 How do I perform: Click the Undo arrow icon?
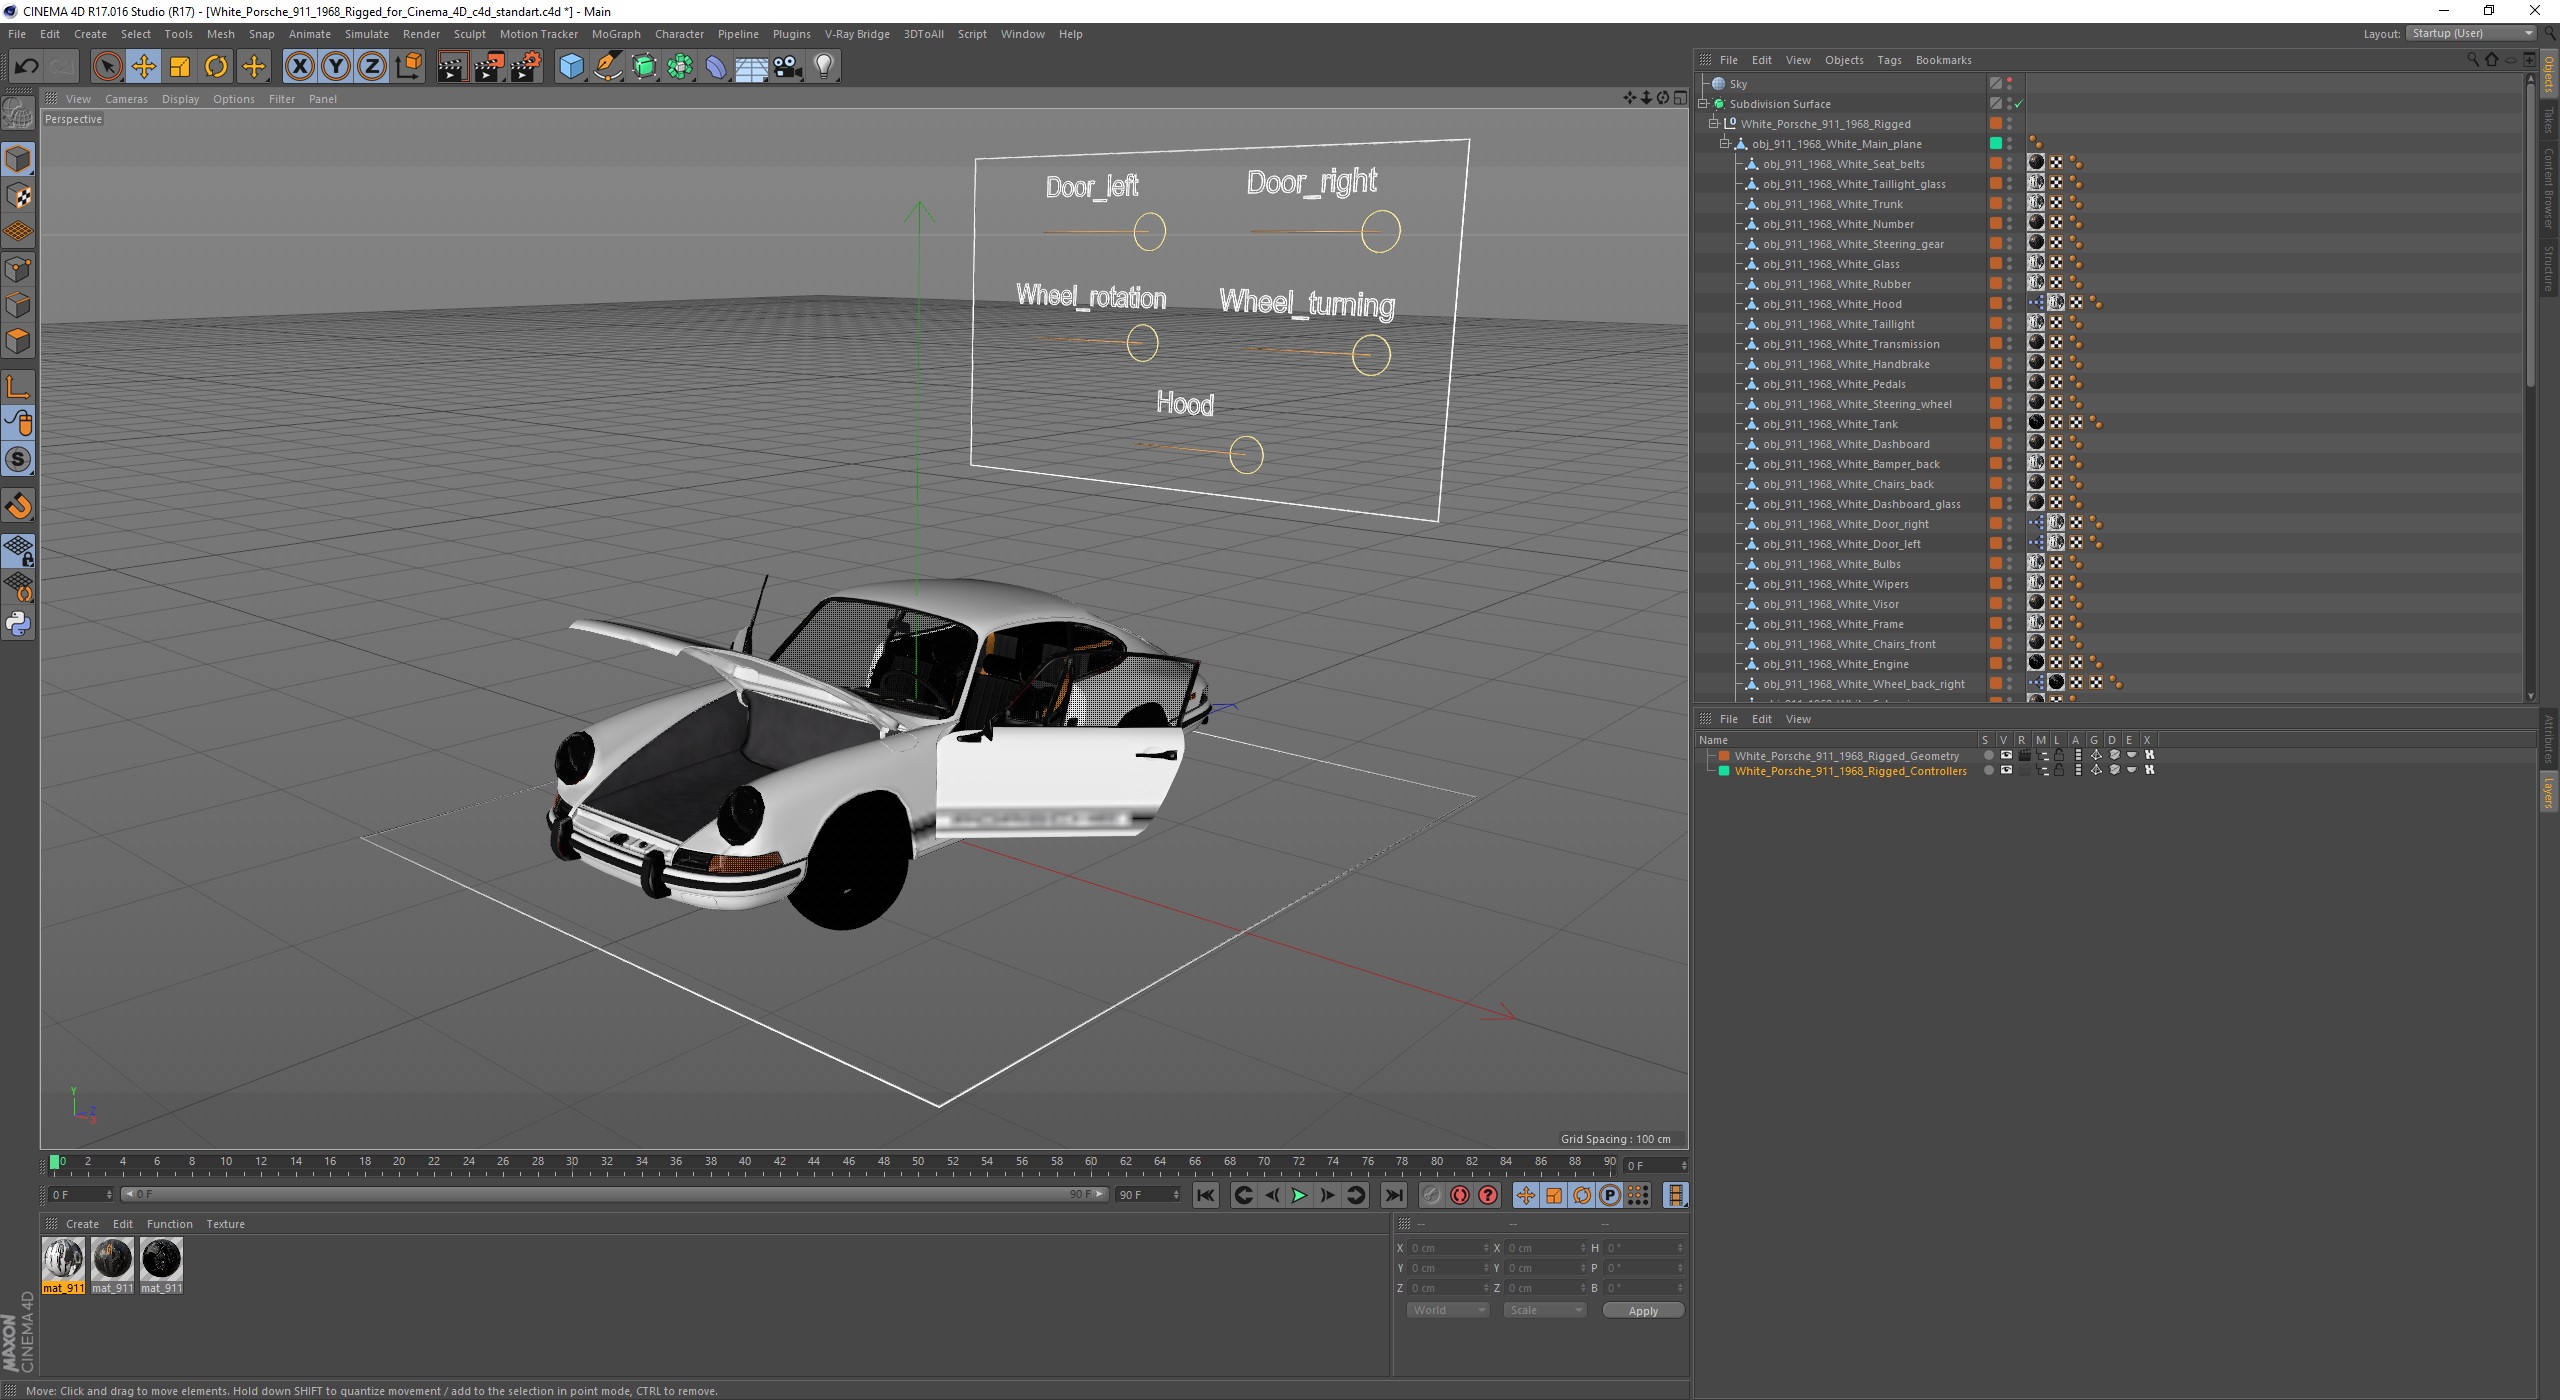(x=27, y=67)
